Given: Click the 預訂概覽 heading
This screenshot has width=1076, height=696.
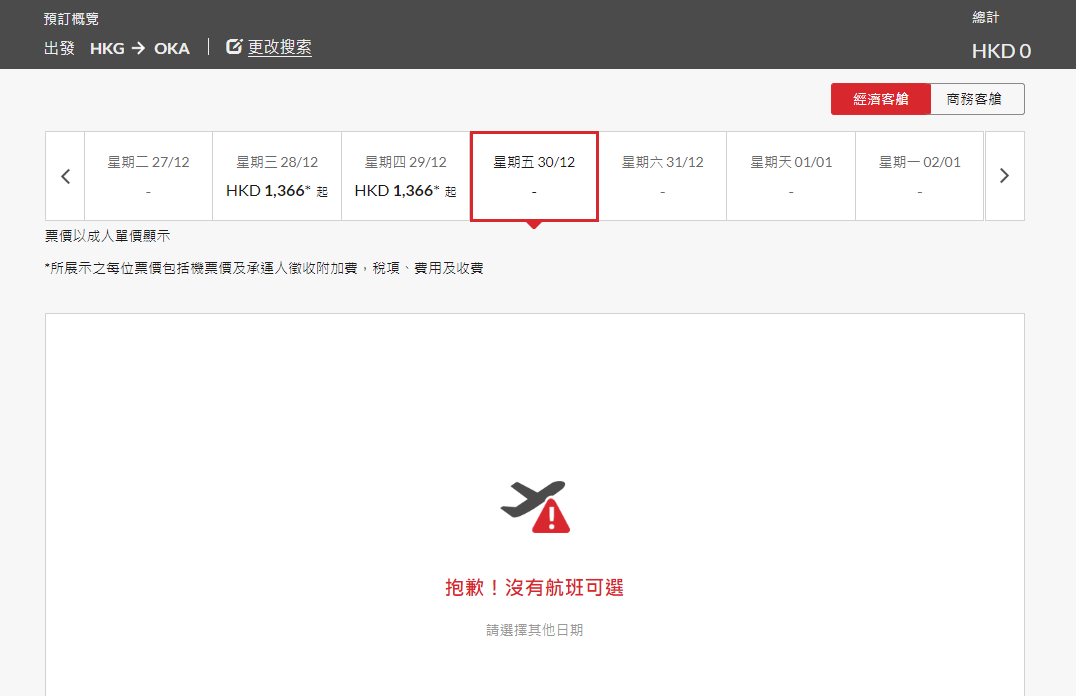Looking at the screenshot, I should (x=71, y=19).
